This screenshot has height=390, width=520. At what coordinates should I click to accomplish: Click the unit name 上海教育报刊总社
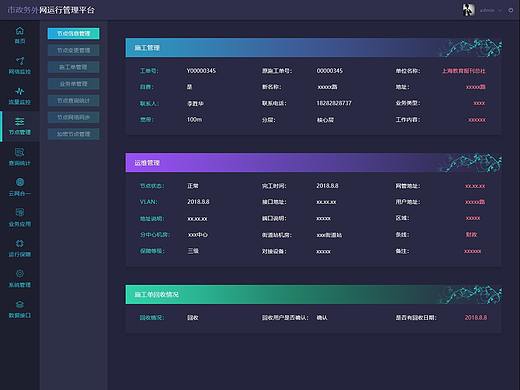(463, 71)
